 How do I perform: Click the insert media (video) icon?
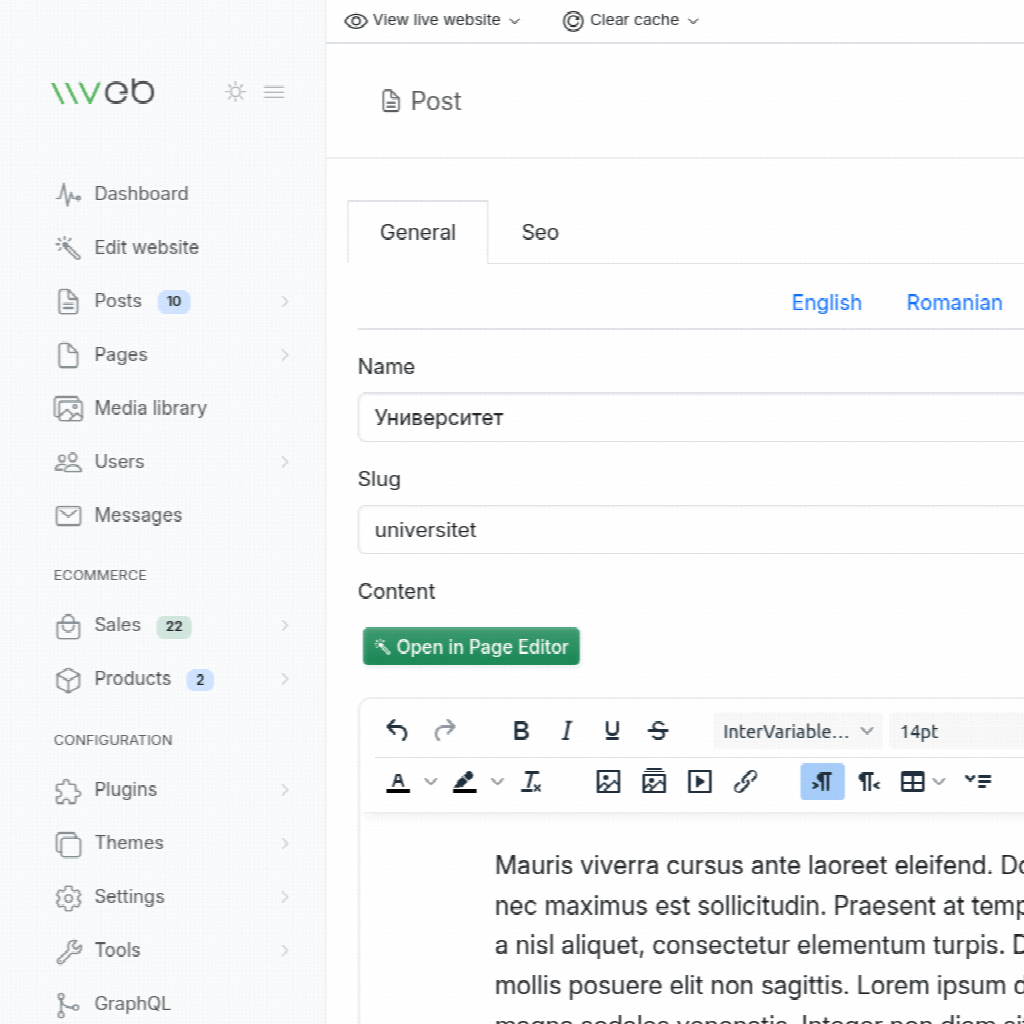point(700,782)
